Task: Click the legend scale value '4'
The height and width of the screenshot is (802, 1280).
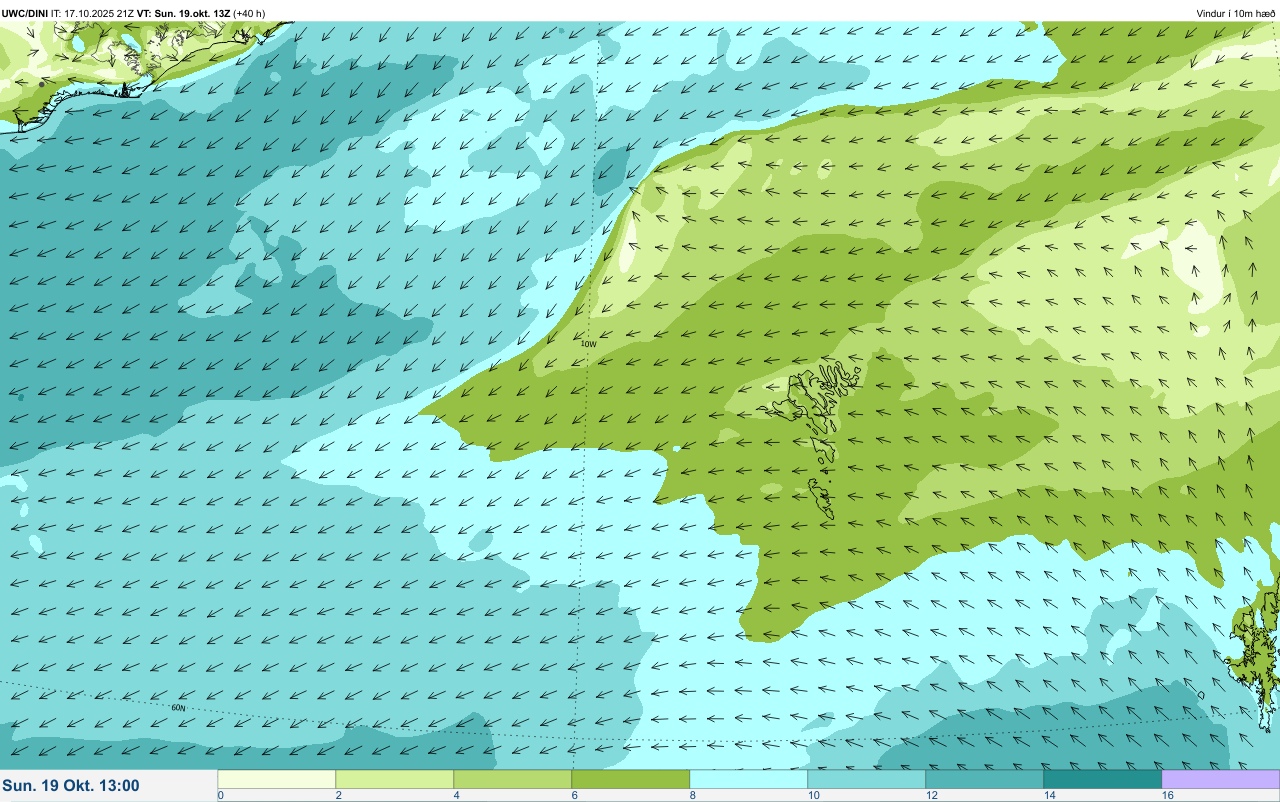Action: coord(456,795)
